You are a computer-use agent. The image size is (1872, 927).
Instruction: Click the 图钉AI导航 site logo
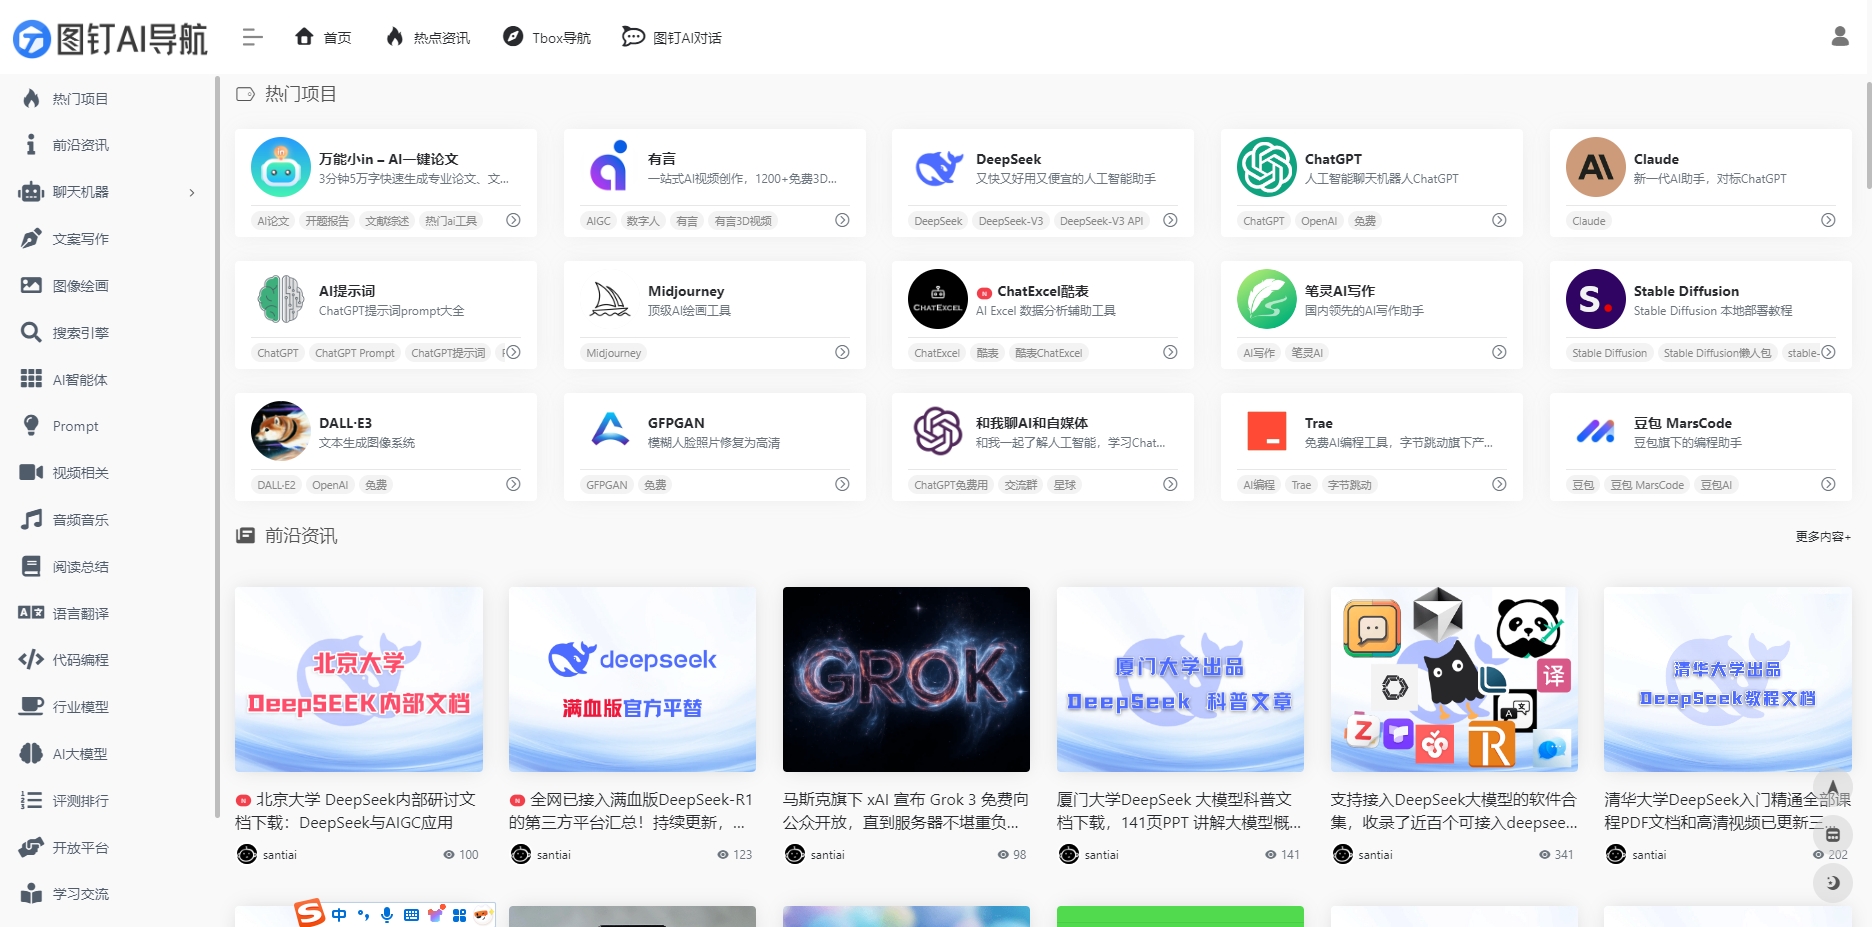coord(110,38)
